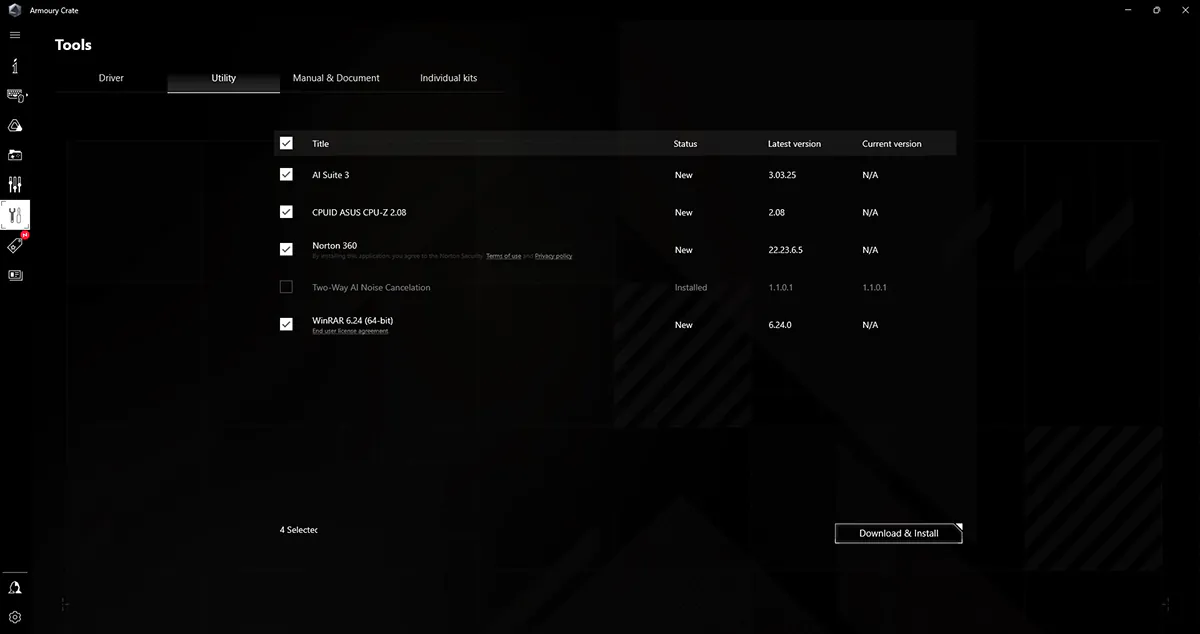Switch to the Driver tab
The height and width of the screenshot is (634, 1200).
(111, 78)
